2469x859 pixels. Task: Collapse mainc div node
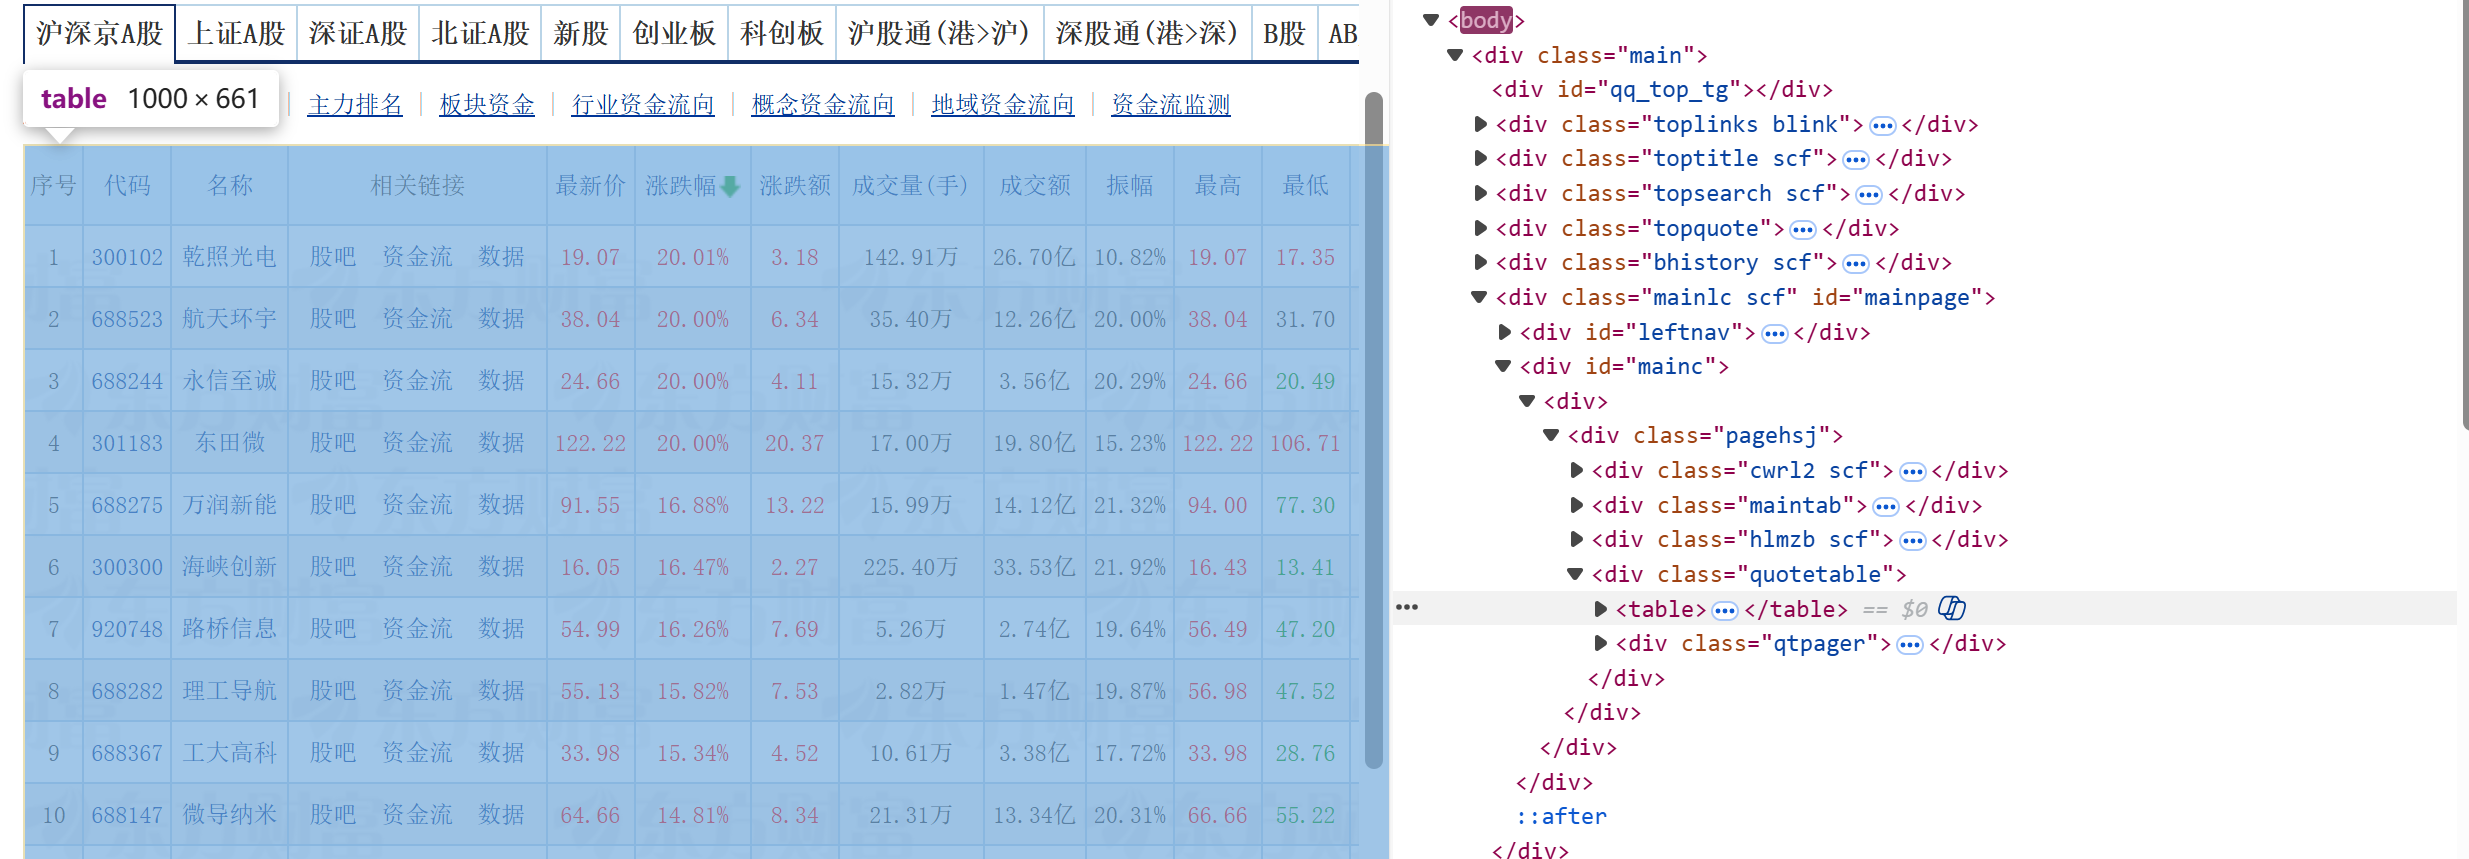click(x=1503, y=366)
